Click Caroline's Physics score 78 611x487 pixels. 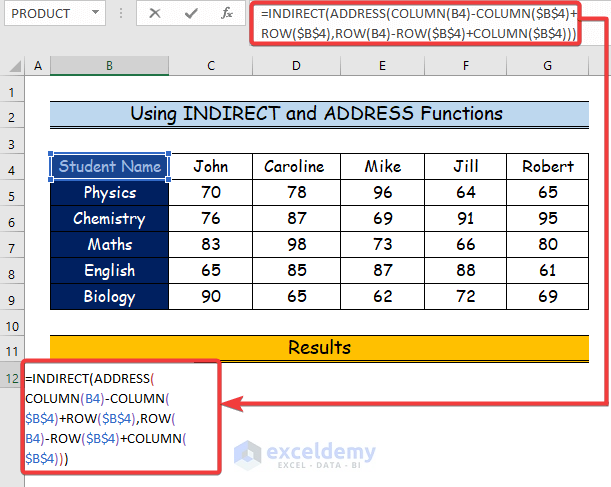click(x=297, y=192)
